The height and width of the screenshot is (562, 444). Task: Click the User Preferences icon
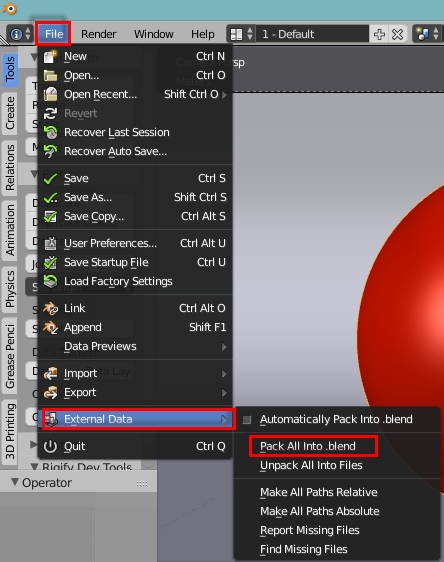[x=51, y=243]
